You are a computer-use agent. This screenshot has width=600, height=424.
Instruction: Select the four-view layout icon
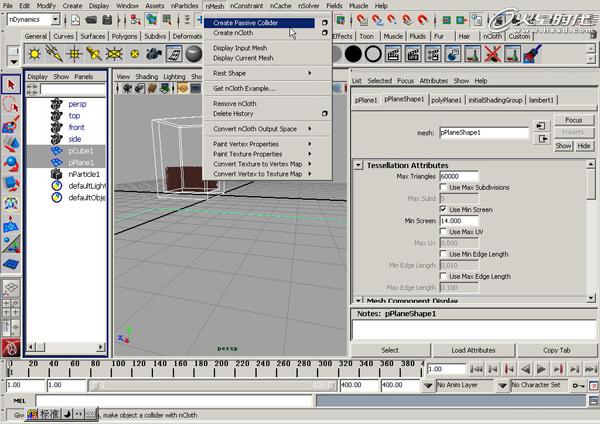(11, 309)
